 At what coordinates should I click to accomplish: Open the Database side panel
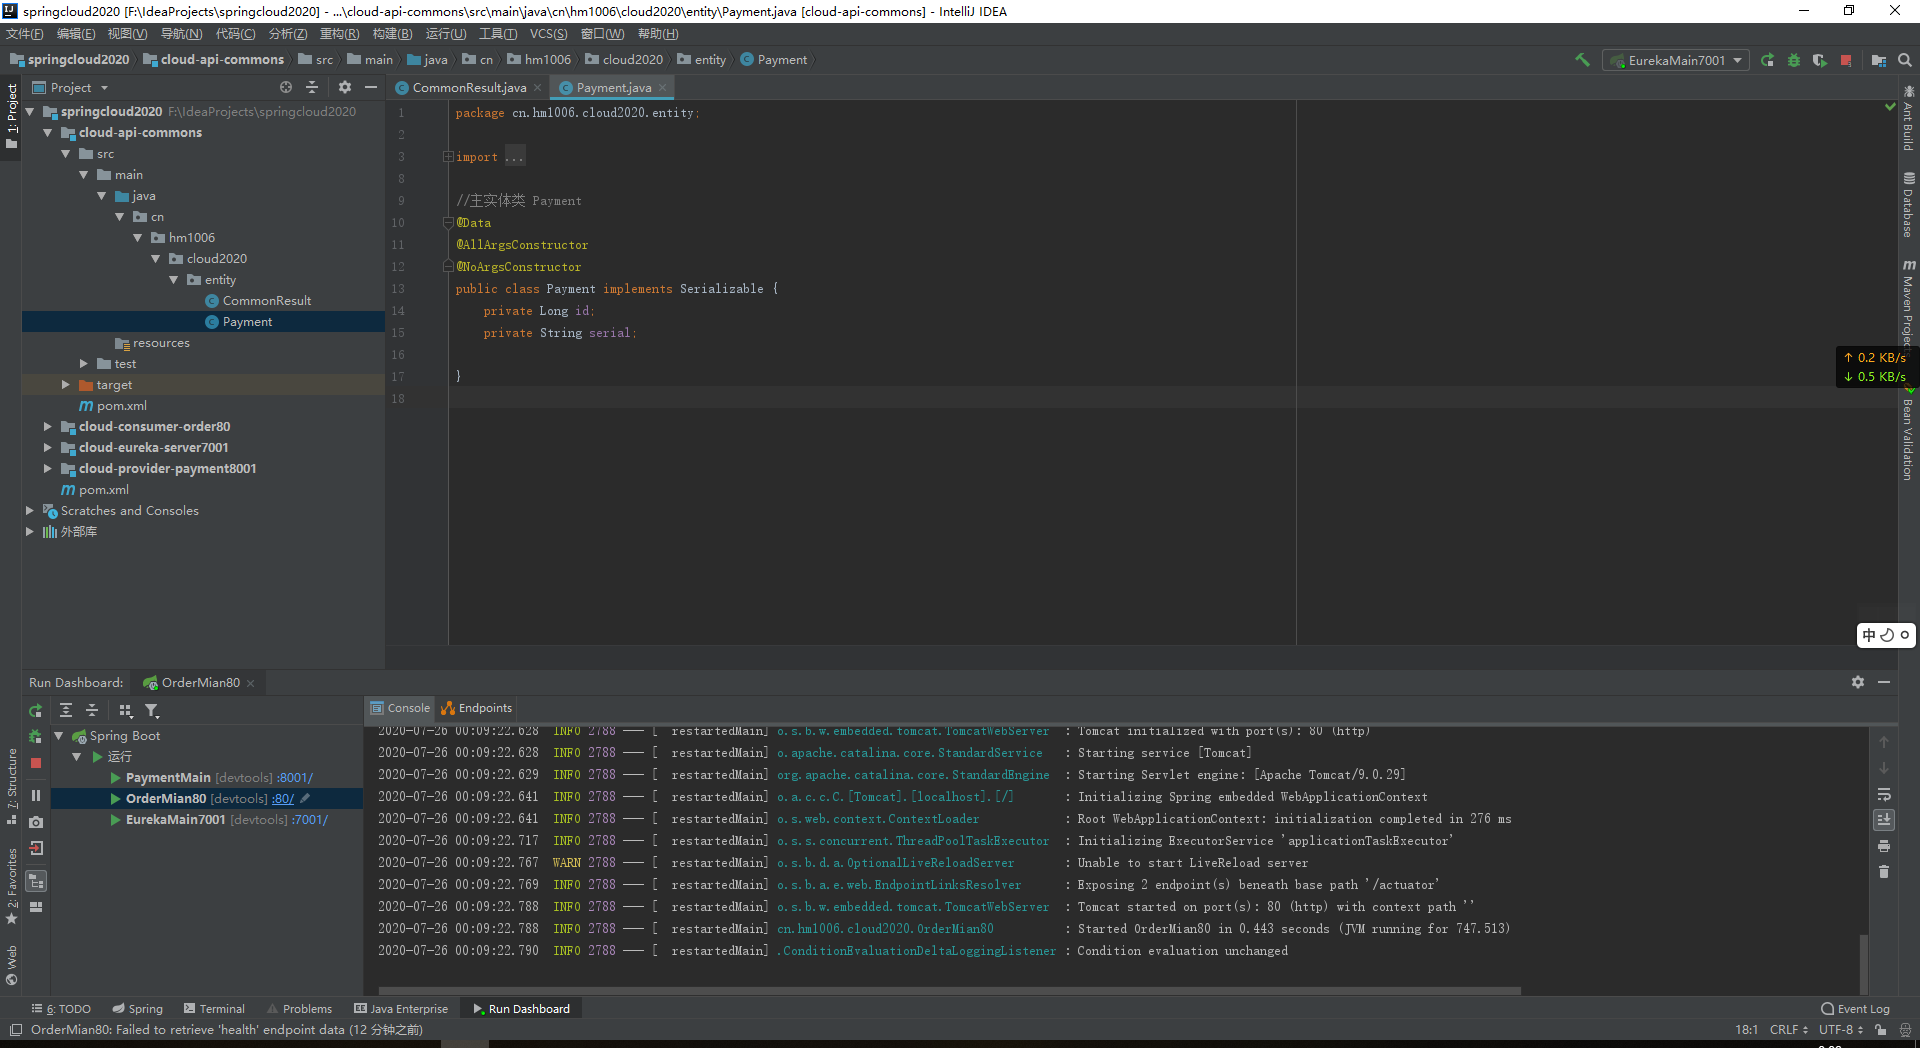coord(1909,205)
